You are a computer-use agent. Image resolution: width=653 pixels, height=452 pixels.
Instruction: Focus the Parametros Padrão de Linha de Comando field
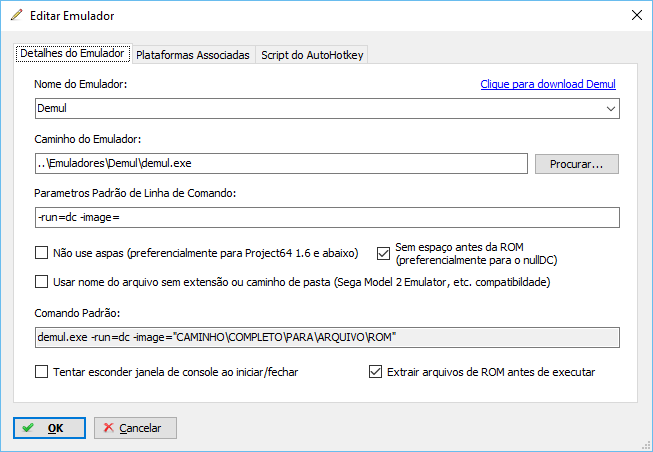(x=326, y=217)
